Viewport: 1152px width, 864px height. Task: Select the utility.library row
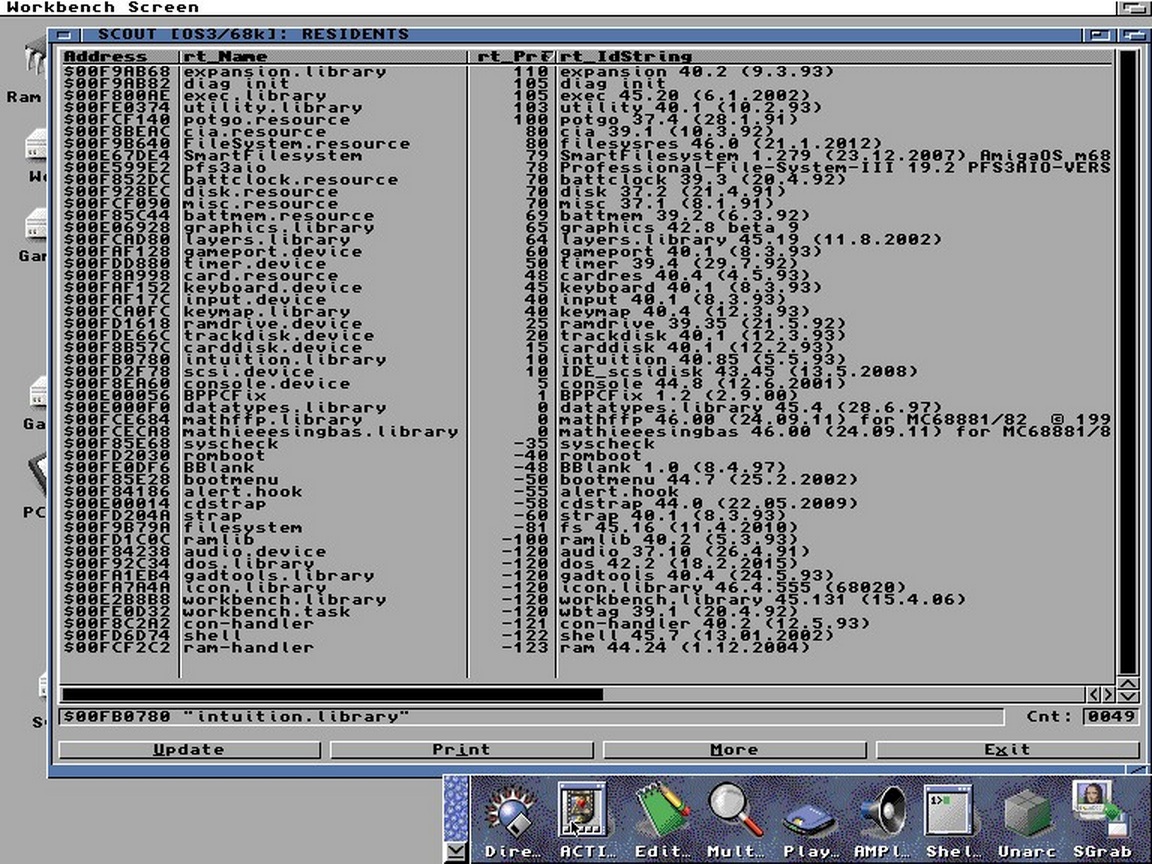(x=586, y=107)
